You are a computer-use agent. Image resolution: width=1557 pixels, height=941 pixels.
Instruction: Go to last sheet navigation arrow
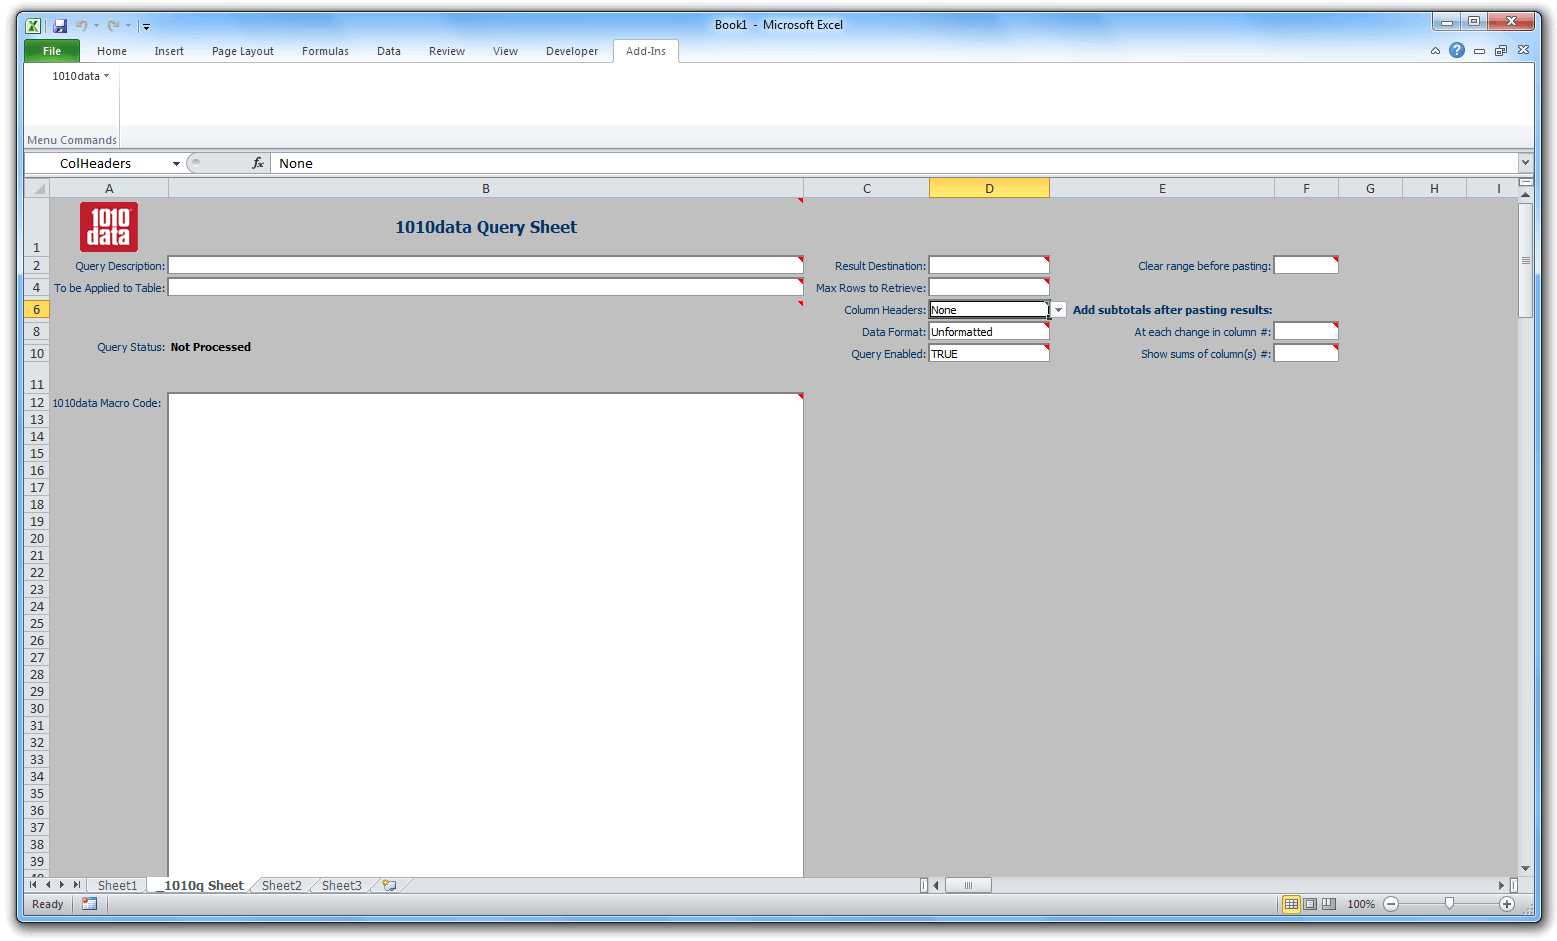77,885
